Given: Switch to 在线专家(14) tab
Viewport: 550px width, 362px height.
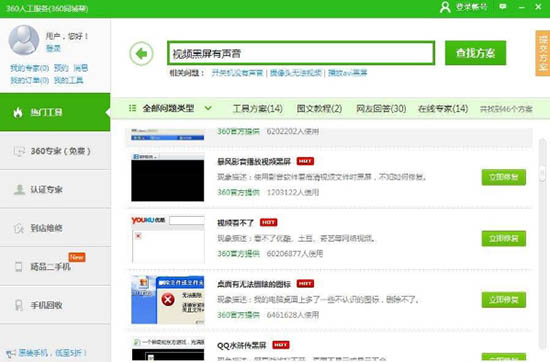Looking at the screenshot, I should tap(443, 108).
